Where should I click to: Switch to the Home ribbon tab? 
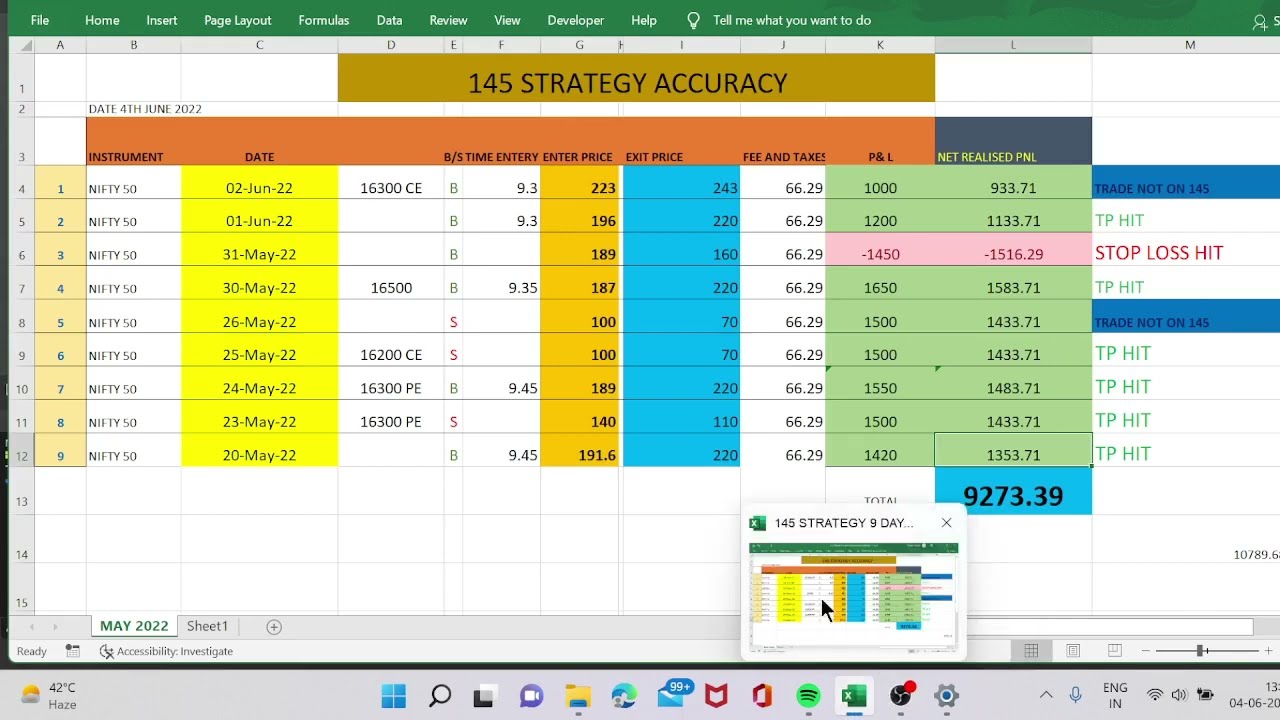102,20
